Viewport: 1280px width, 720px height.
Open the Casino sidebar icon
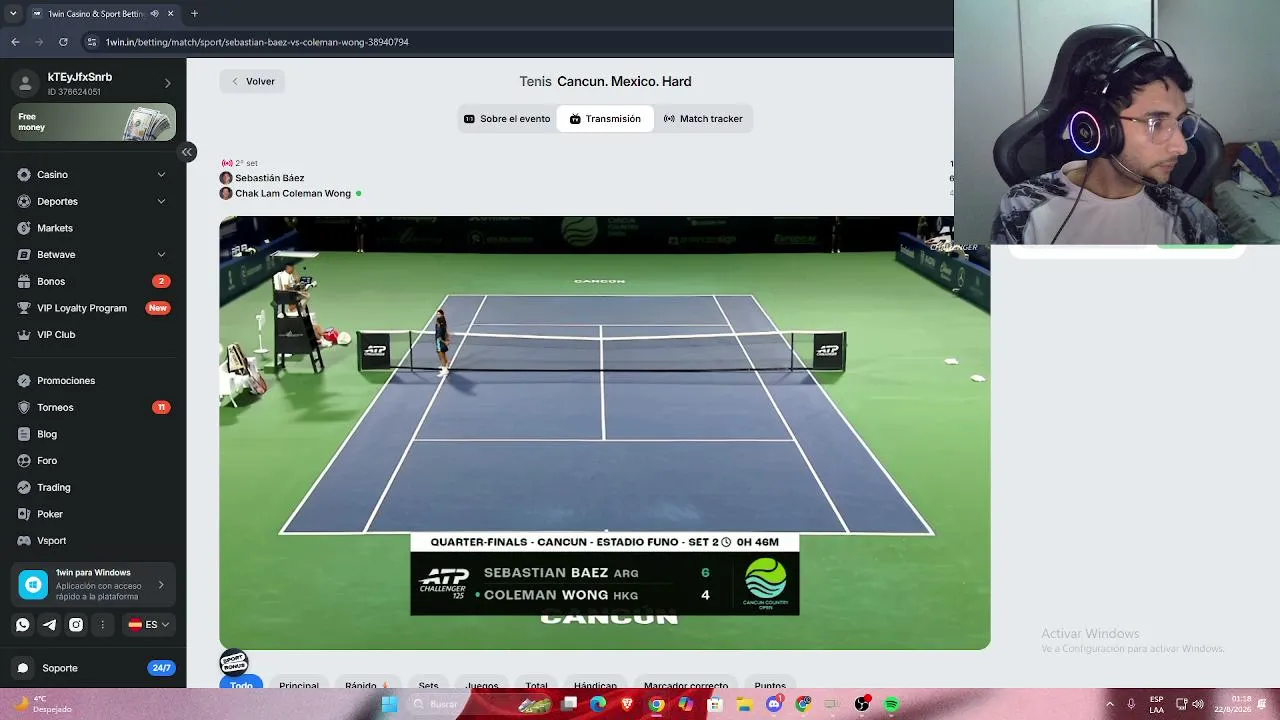point(24,175)
